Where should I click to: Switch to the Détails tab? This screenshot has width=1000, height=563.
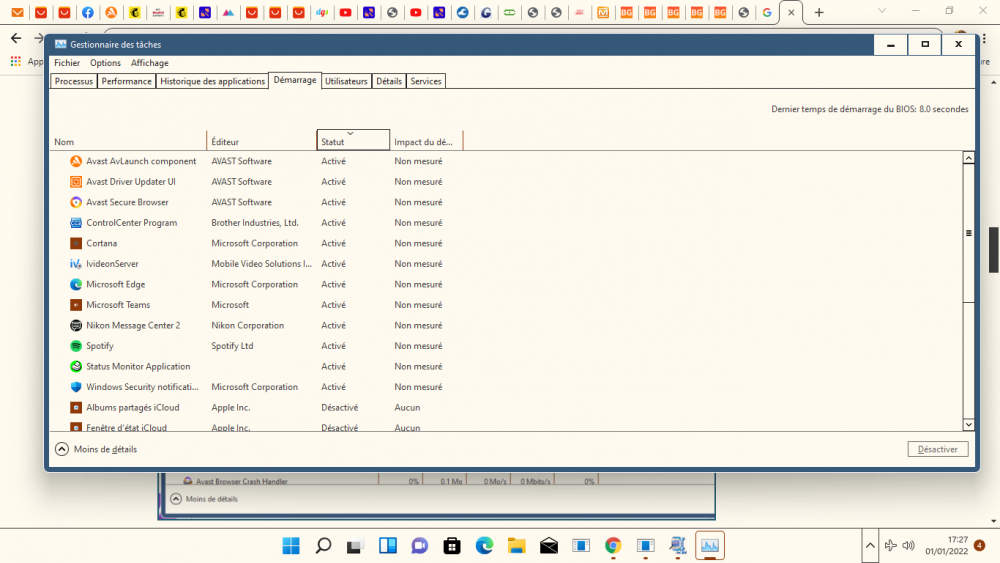point(389,81)
